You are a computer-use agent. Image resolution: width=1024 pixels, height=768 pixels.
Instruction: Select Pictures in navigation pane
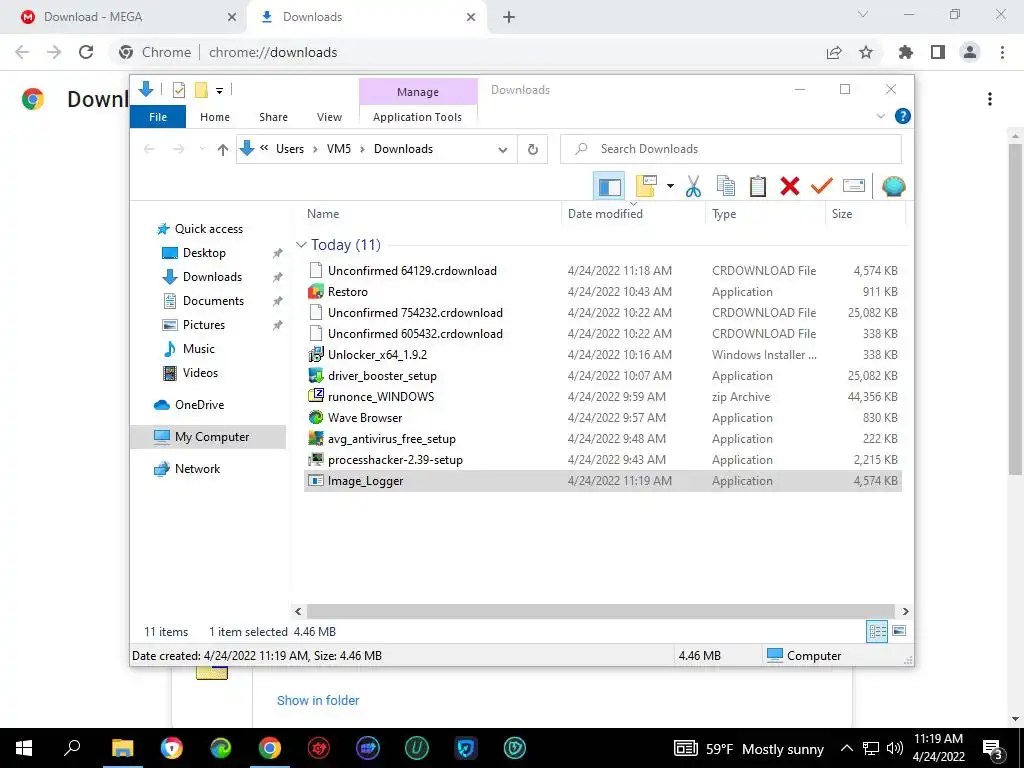coord(203,325)
